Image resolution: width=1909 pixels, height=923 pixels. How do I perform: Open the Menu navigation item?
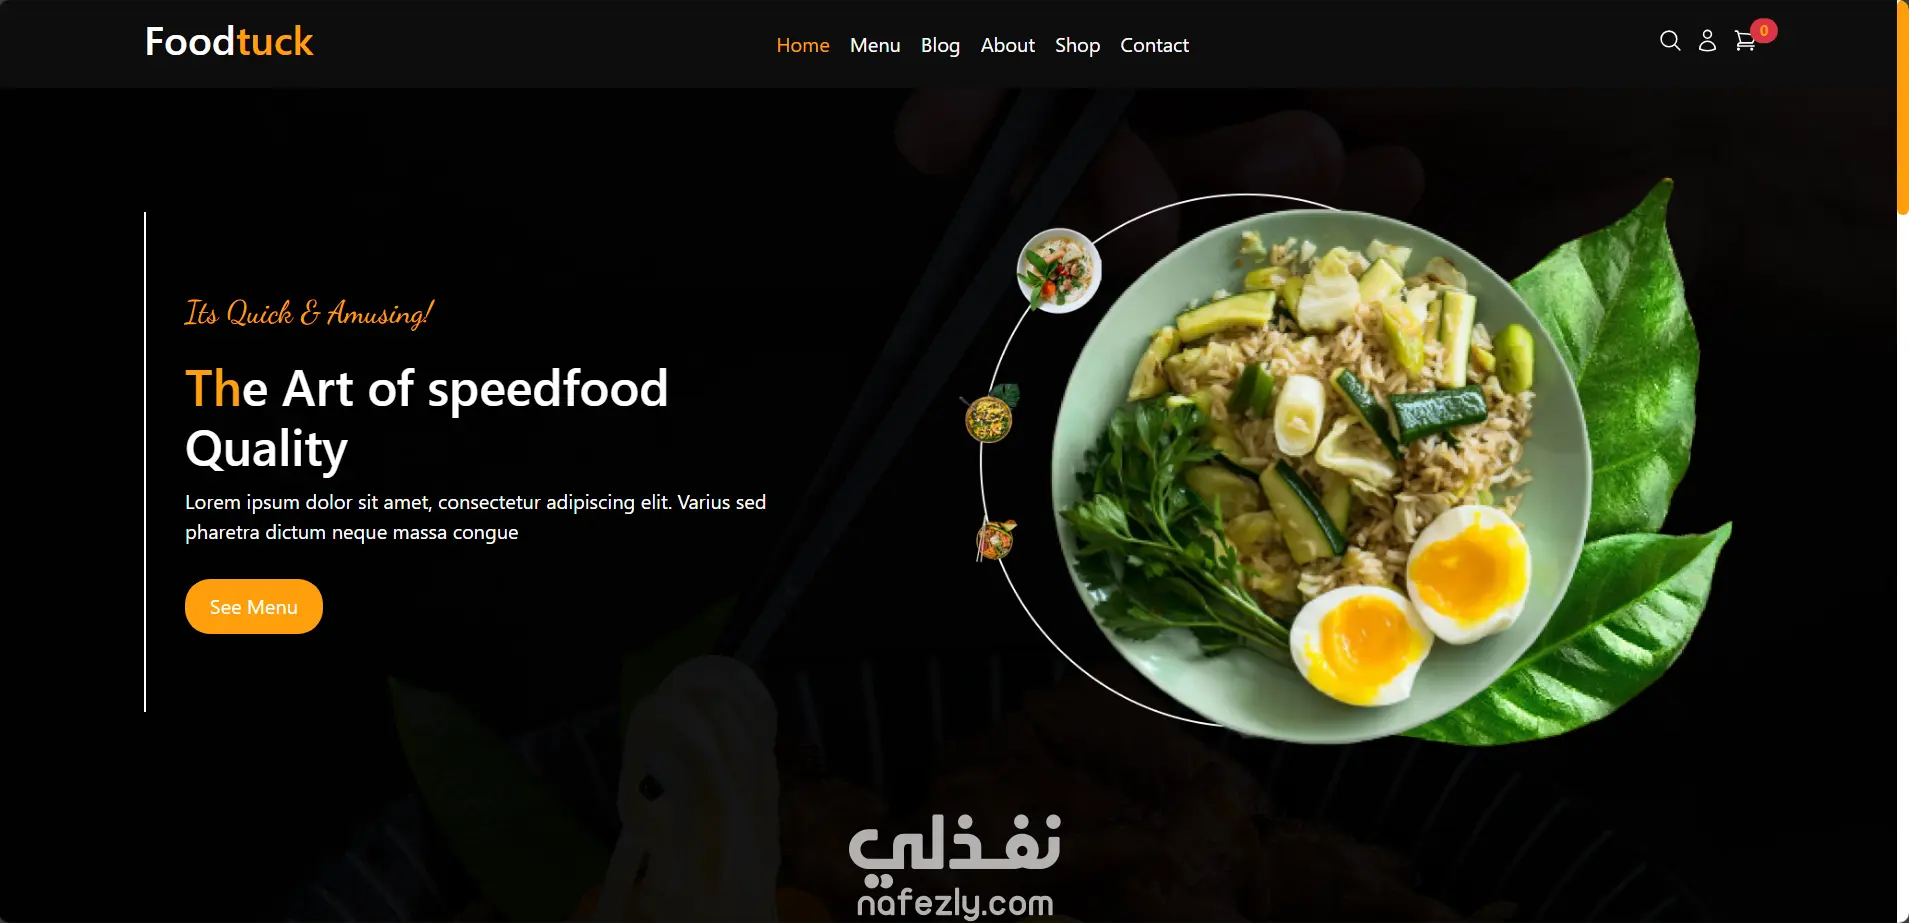coord(875,45)
